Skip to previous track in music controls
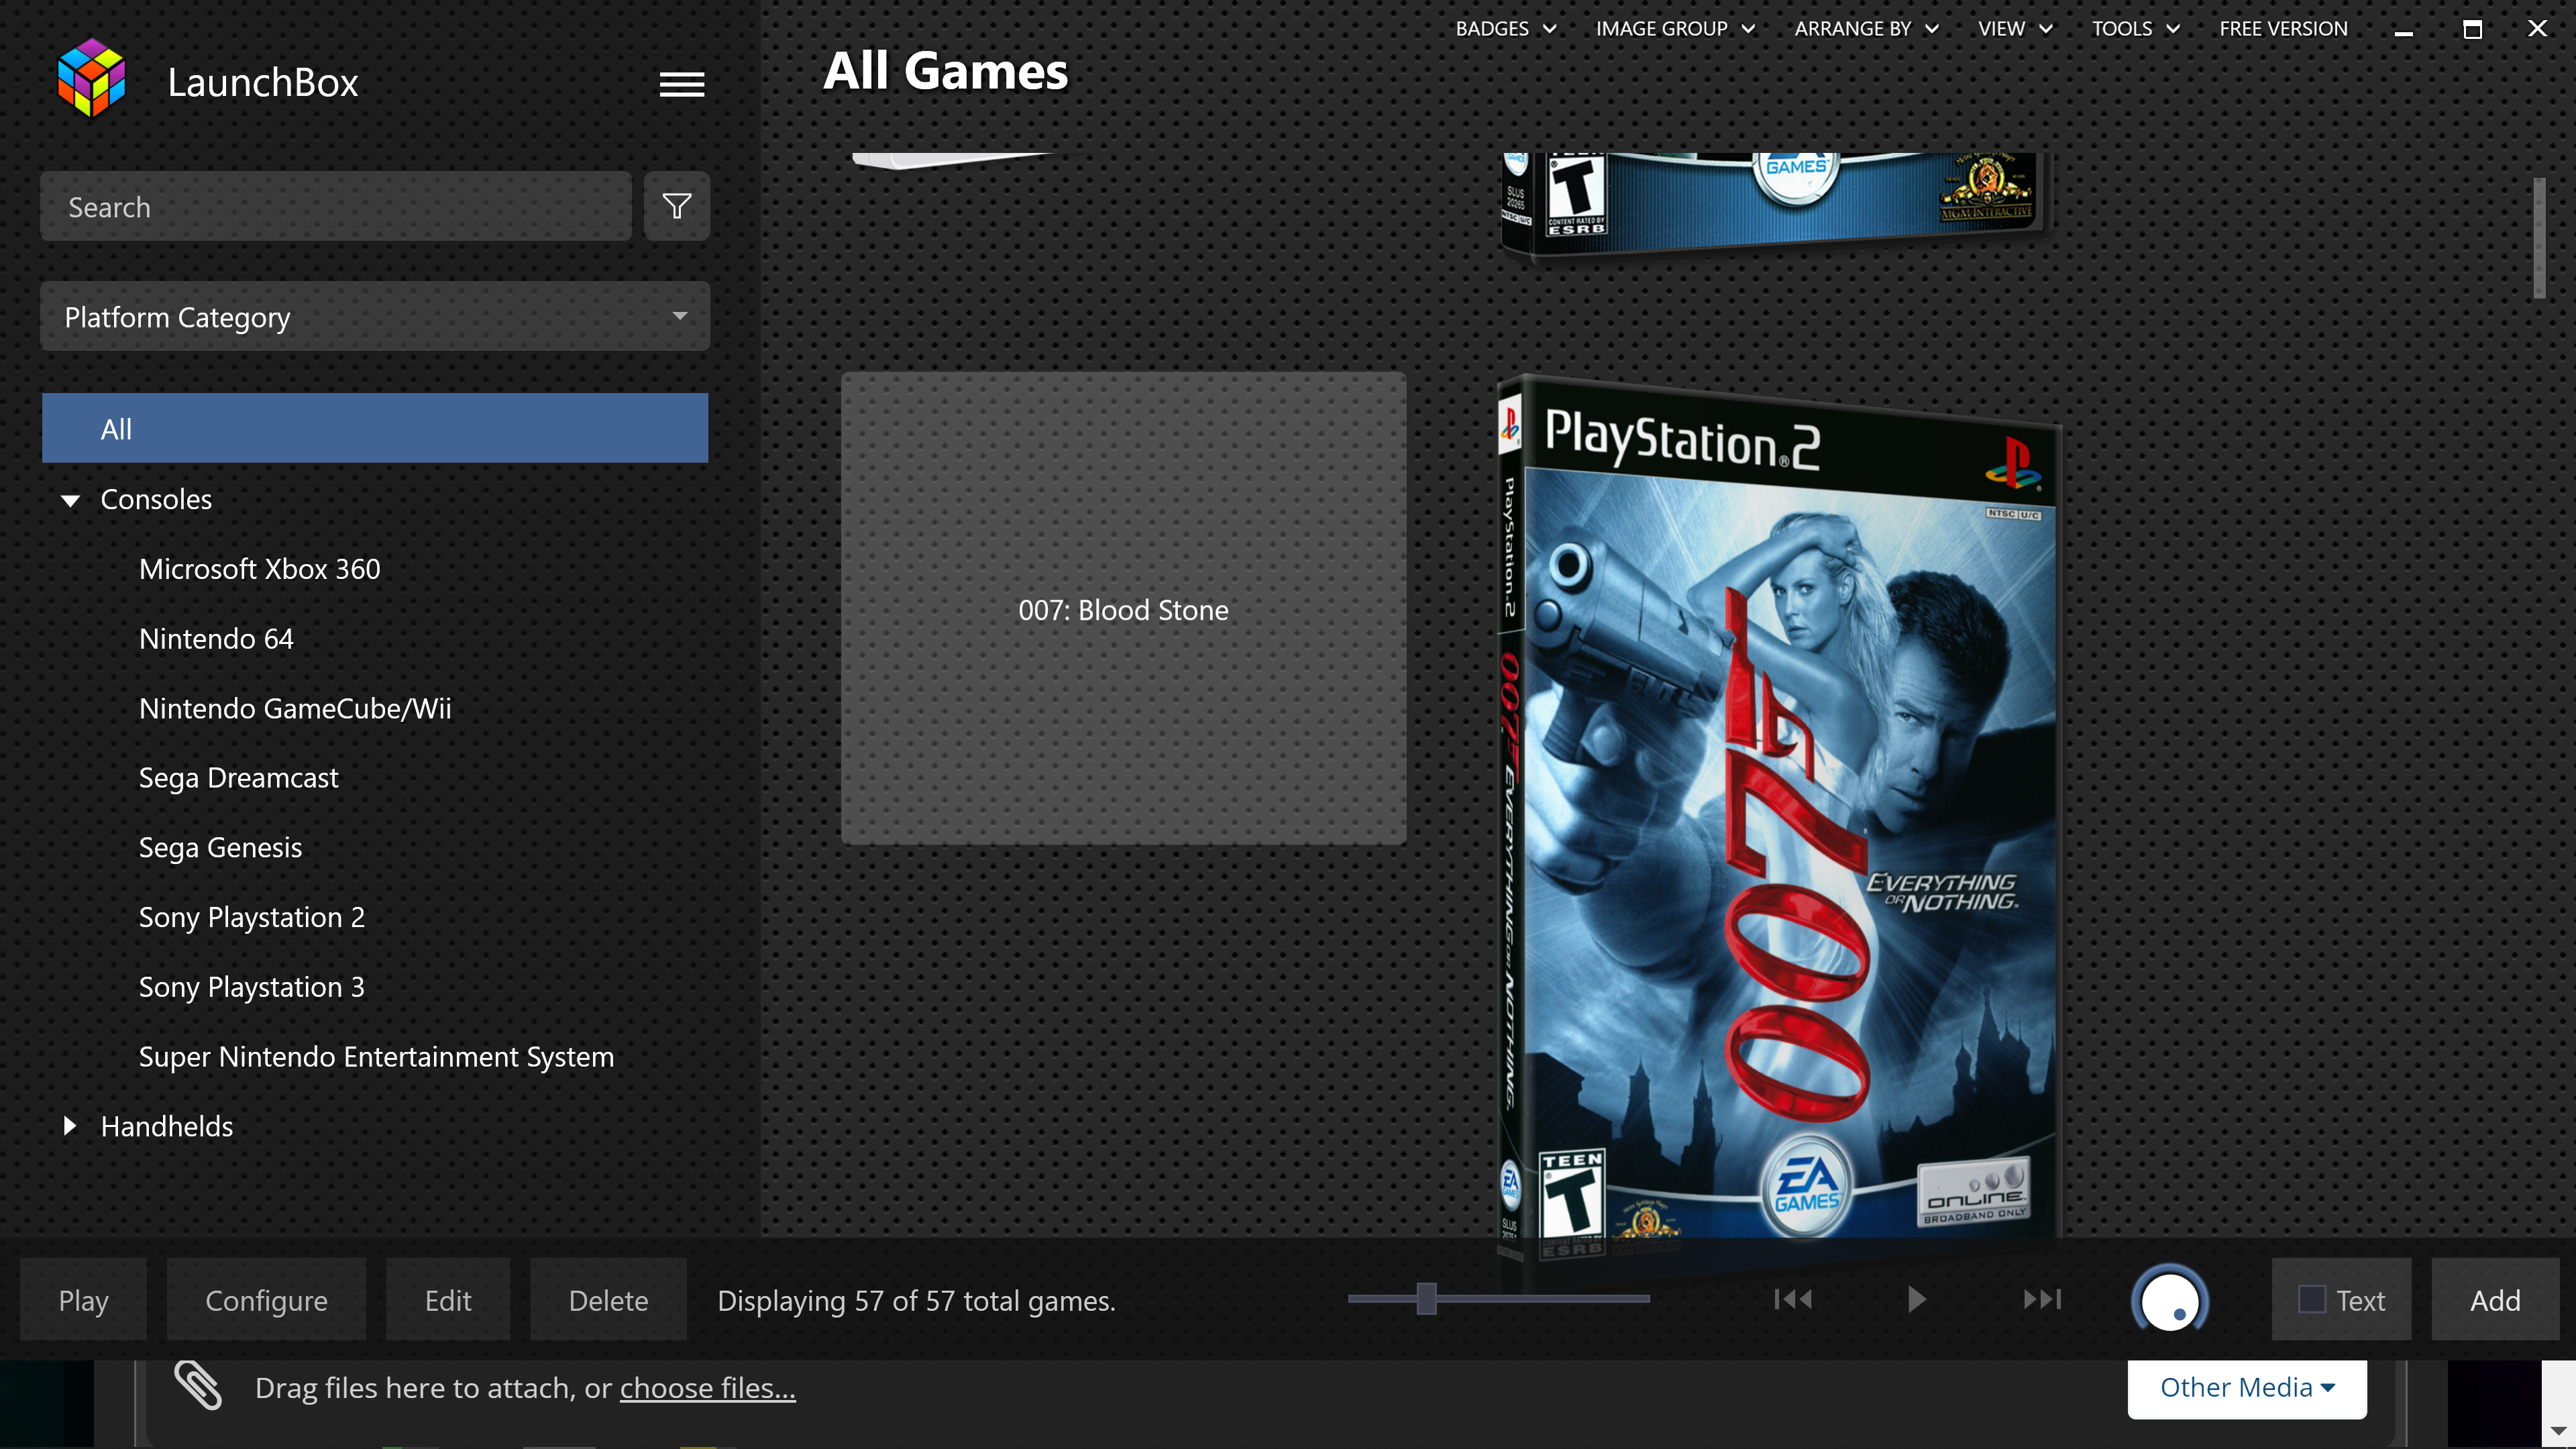The image size is (2576, 1449). click(x=1792, y=1299)
